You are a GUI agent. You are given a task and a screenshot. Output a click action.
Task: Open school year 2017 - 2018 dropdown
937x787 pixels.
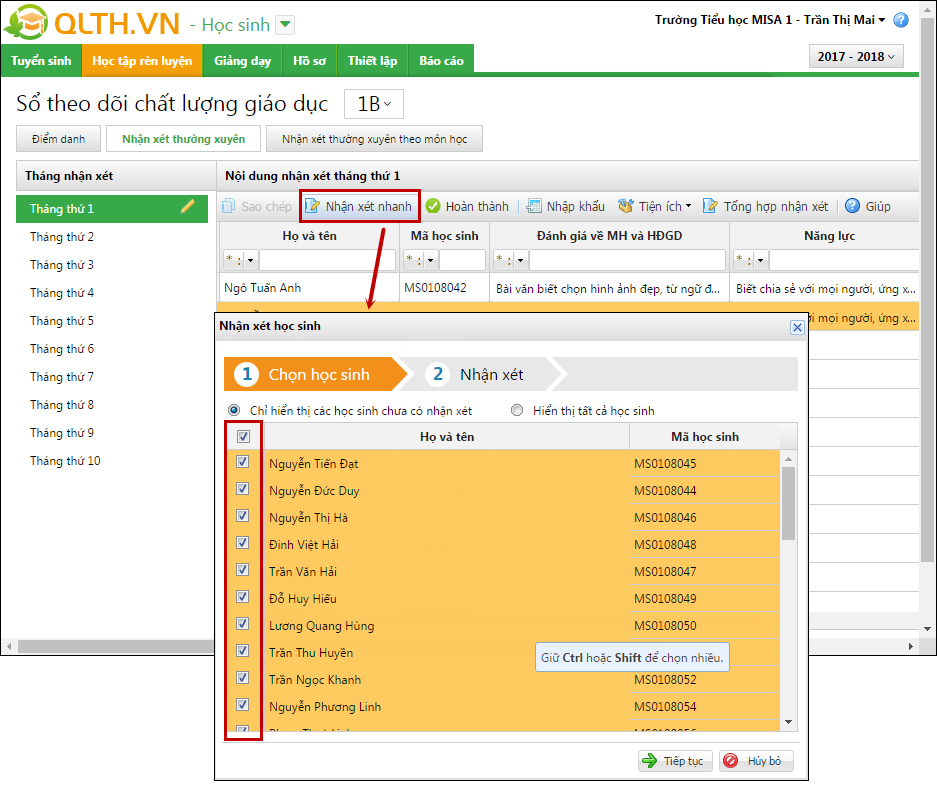tap(856, 57)
